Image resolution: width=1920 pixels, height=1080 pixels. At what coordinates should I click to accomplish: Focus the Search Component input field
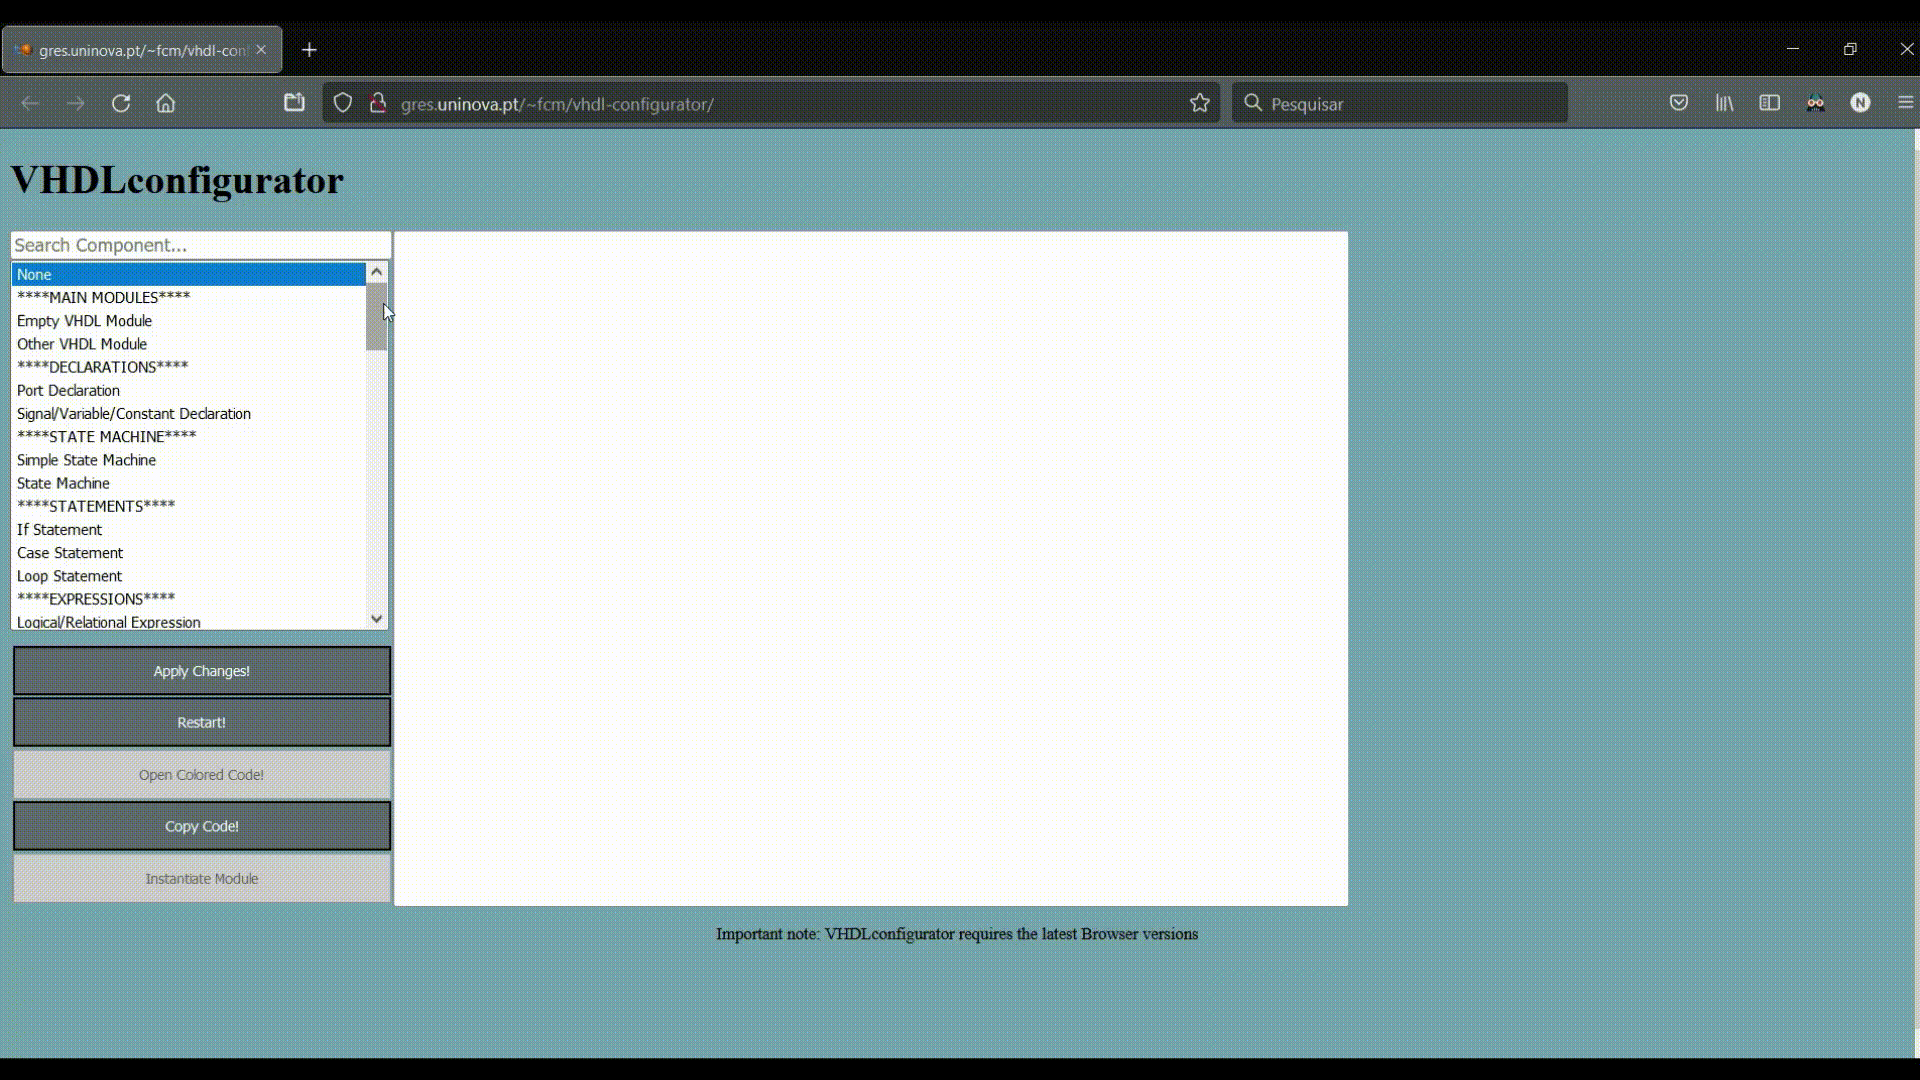(200, 245)
